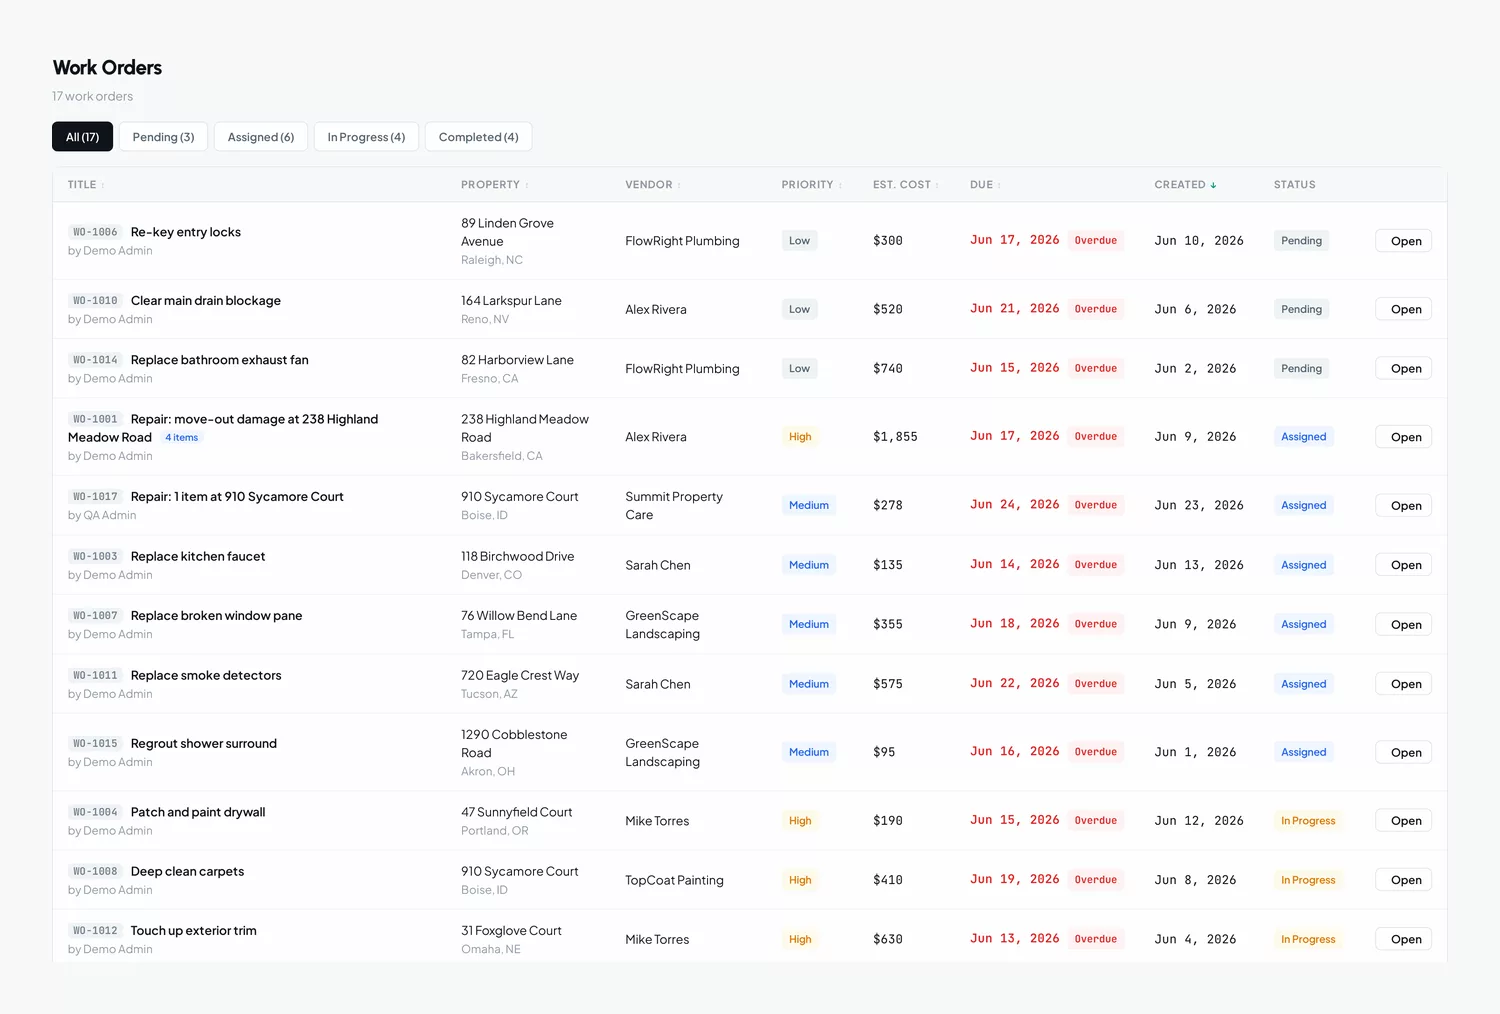Image resolution: width=1500 pixels, height=1014 pixels.
Task: Switch to the Completed (4) tab
Action: (478, 137)
